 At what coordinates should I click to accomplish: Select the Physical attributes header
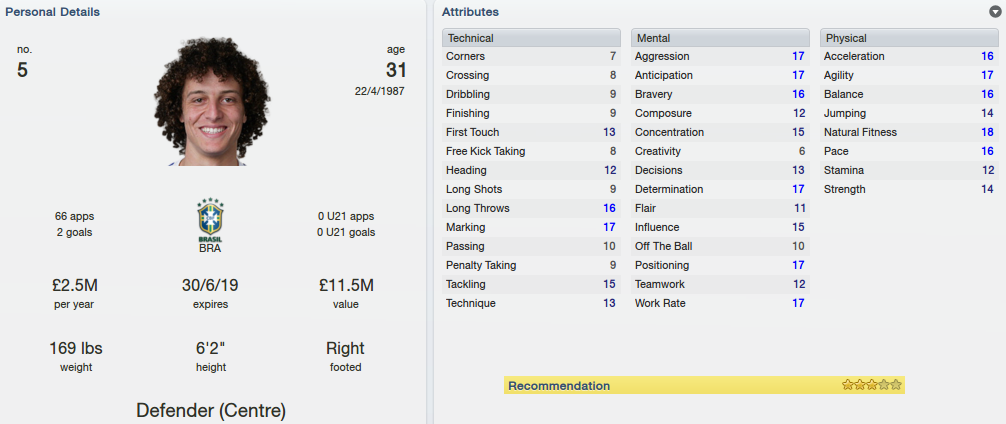click(x=909, y=38)
